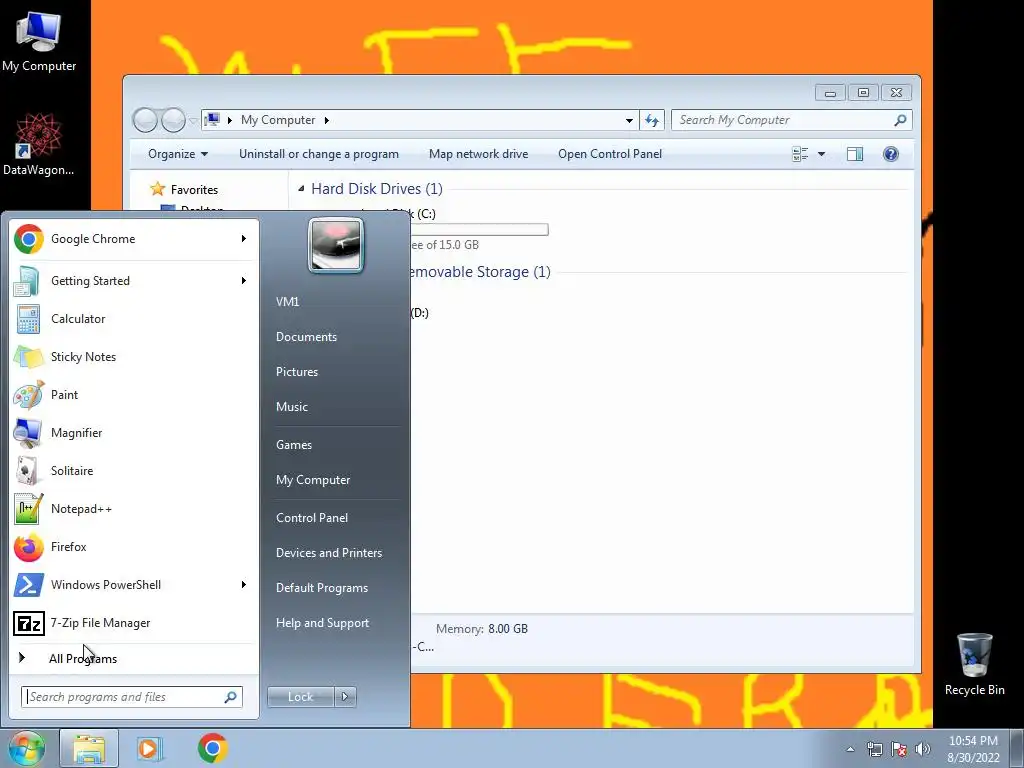This screenshot has height=768, width=1024.
Task: Click the Explorer forward button
Action: pyautogui.click(x=174, y=120)
